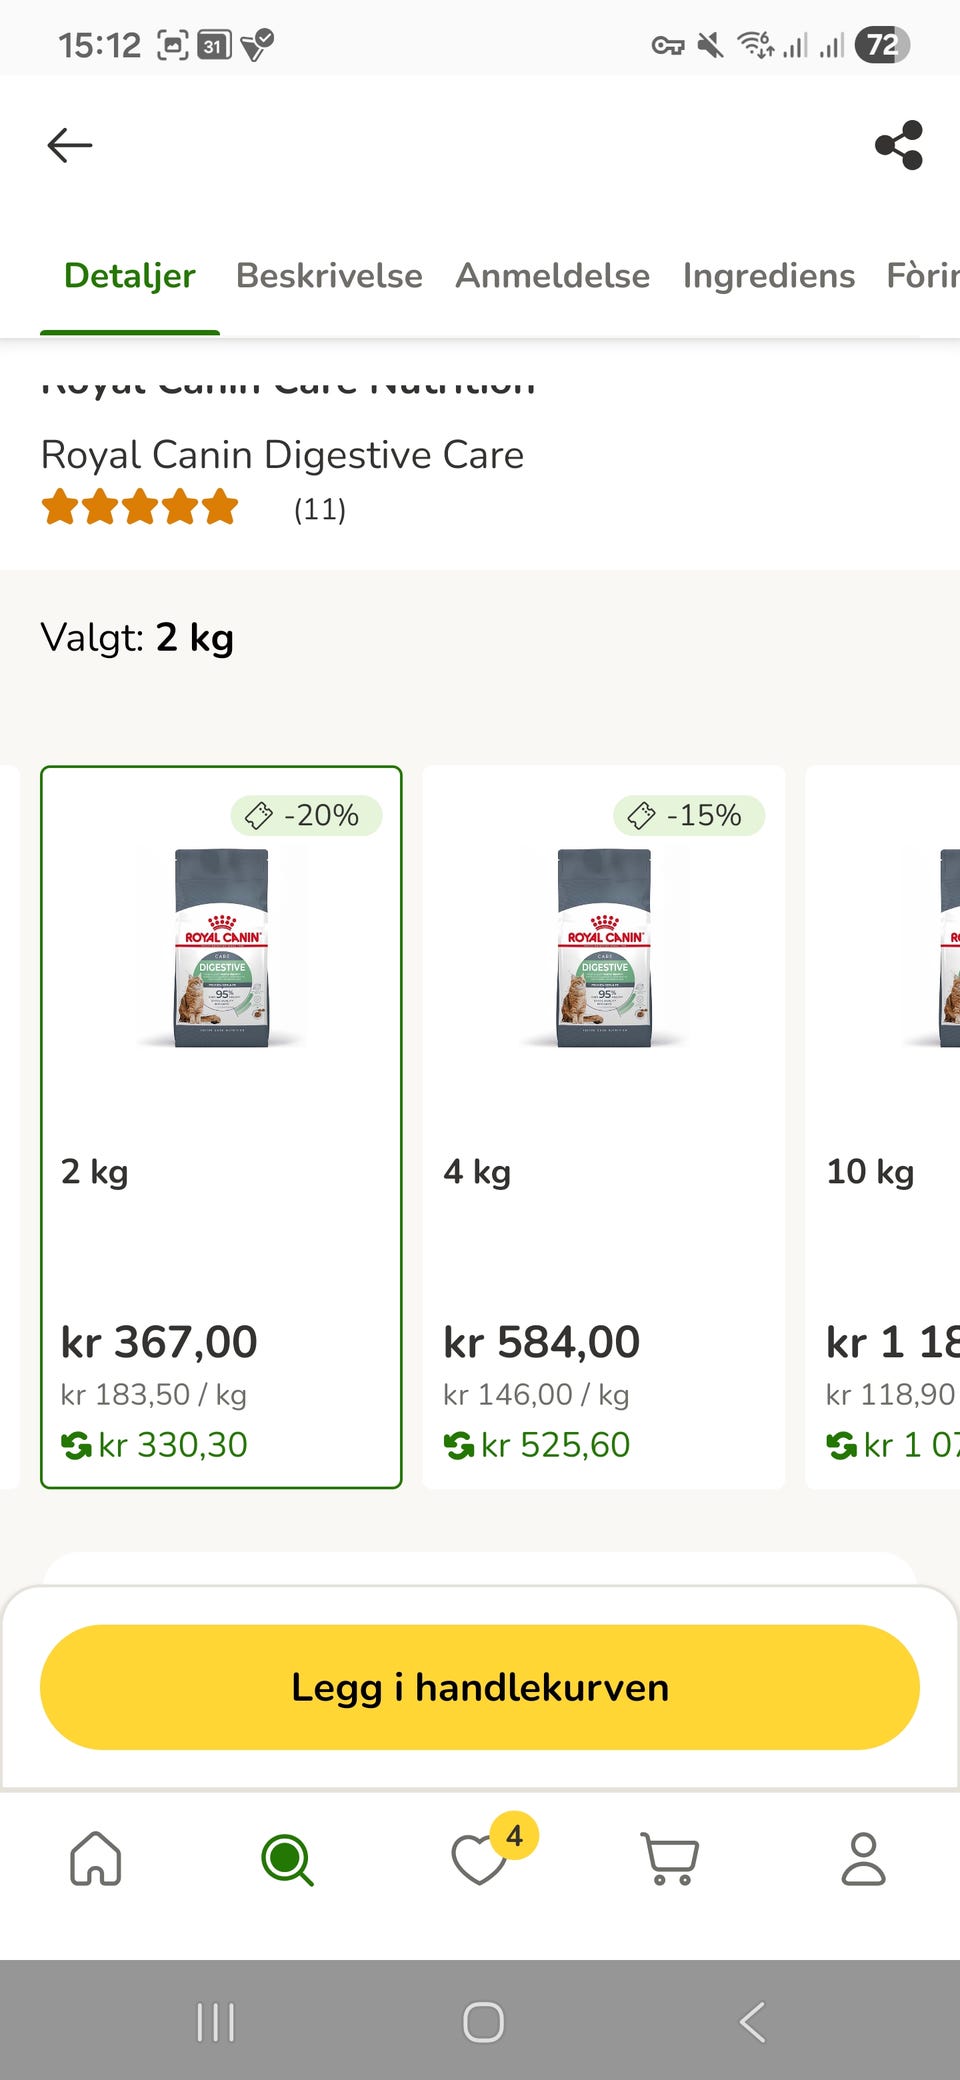Open the user profile icon

(x=863, y=1859)
